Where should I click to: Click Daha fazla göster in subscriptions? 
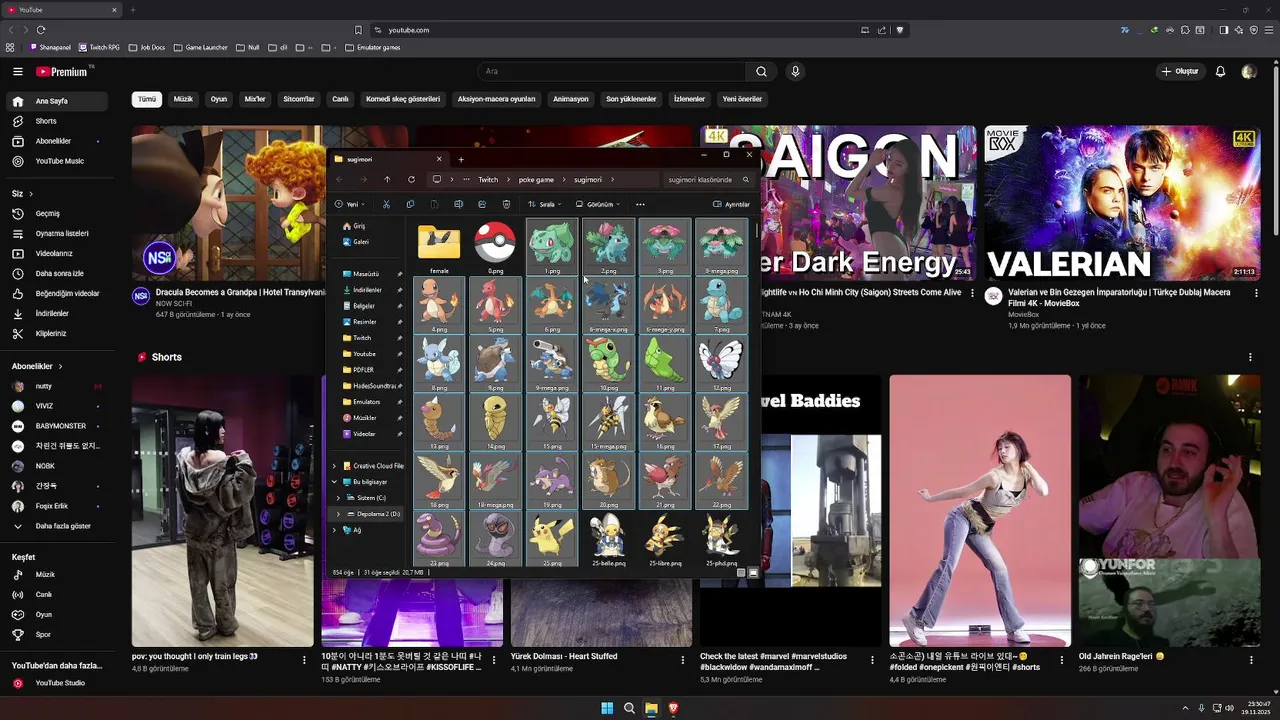point(63,526)
